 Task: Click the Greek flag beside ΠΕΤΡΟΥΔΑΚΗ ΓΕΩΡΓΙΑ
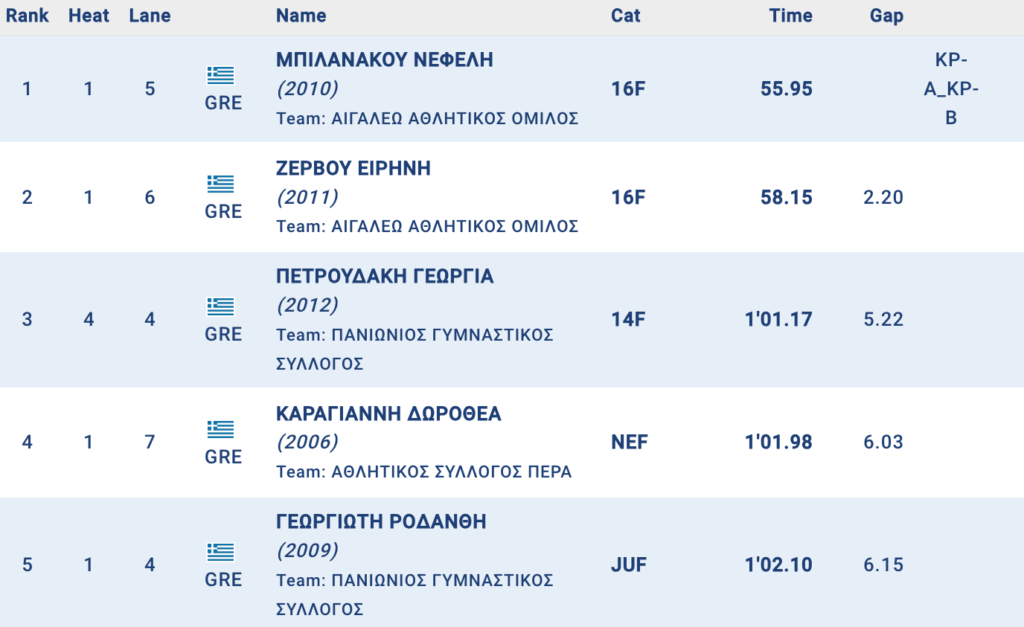(x=220, y=307)
